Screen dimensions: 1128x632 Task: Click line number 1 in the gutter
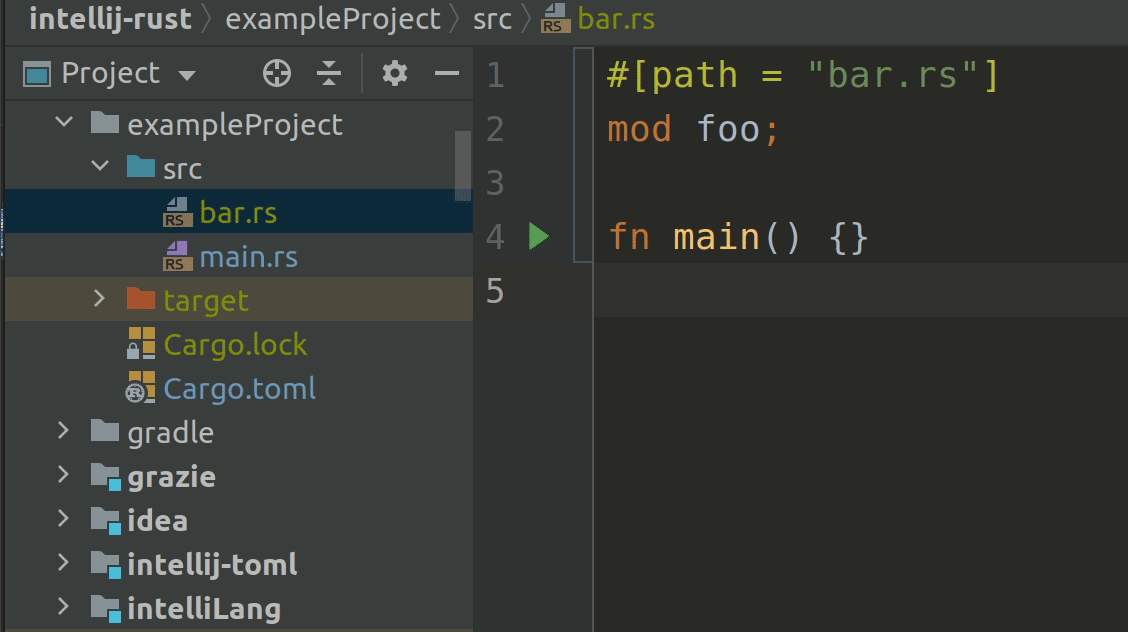click(x=495, y=75)
